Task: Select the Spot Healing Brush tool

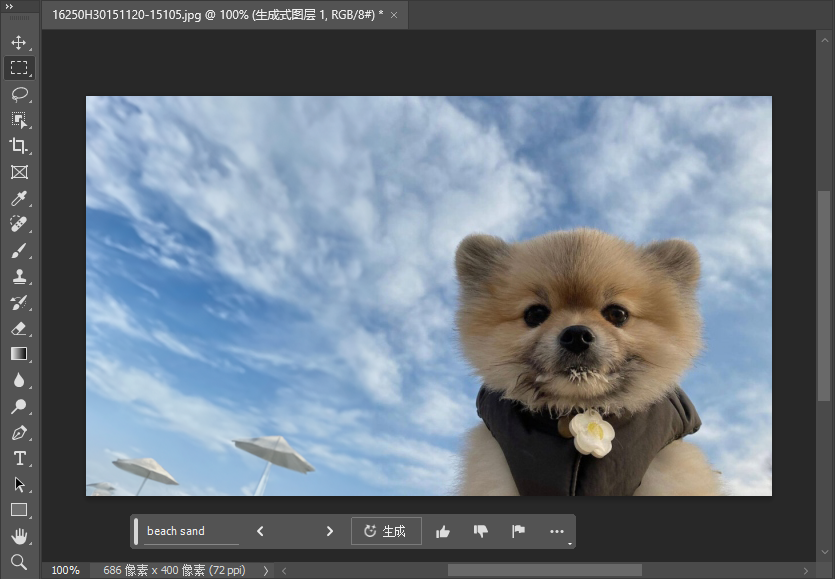Action: pyautogui.click(x=19, y=224)
